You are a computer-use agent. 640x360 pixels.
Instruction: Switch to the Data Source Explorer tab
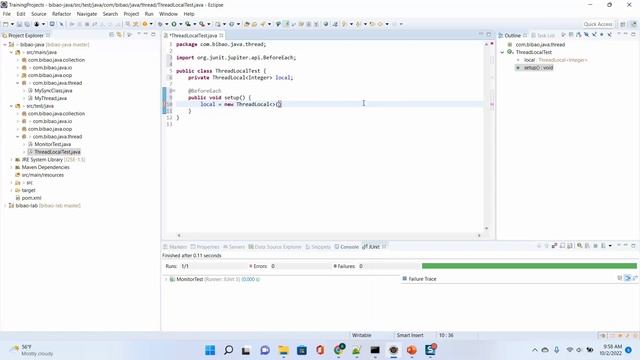coord(275,247)
